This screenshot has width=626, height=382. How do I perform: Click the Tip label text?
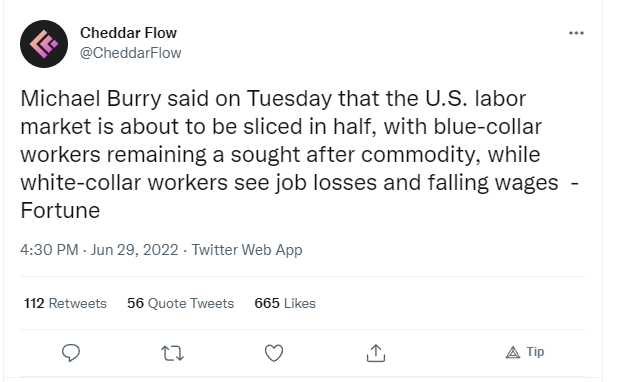click(x=535, y=352)
